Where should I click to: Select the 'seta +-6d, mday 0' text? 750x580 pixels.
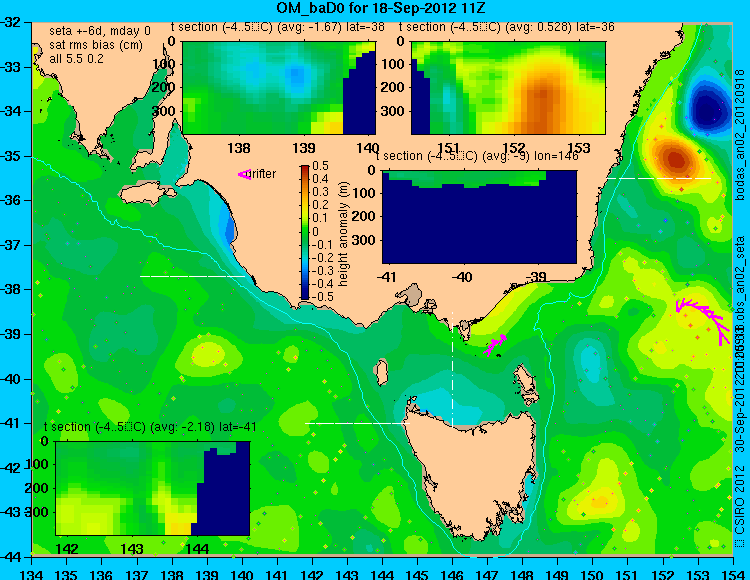pyautogui.click(x=99, y=31)
